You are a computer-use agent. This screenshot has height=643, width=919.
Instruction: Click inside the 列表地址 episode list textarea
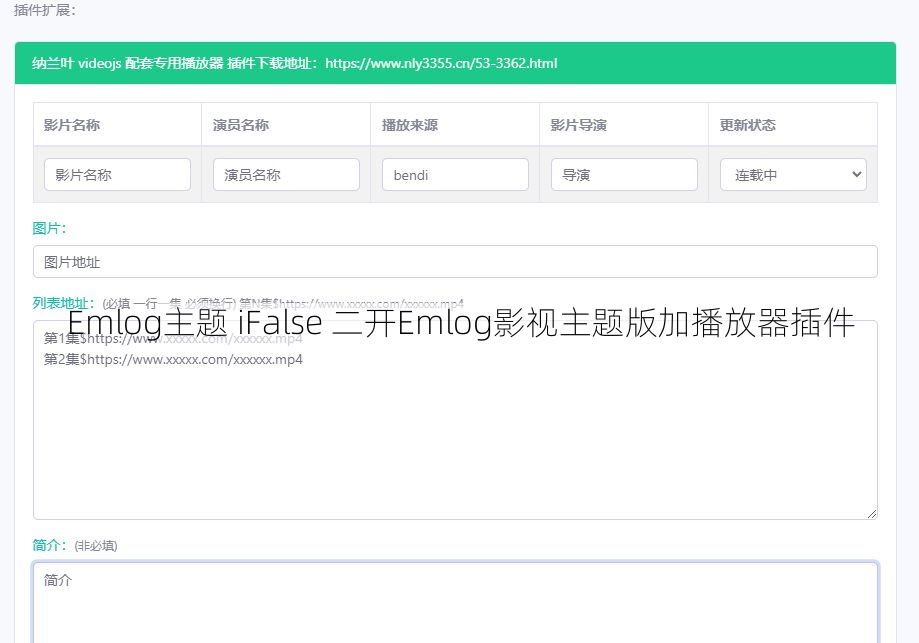click(455, 420)
